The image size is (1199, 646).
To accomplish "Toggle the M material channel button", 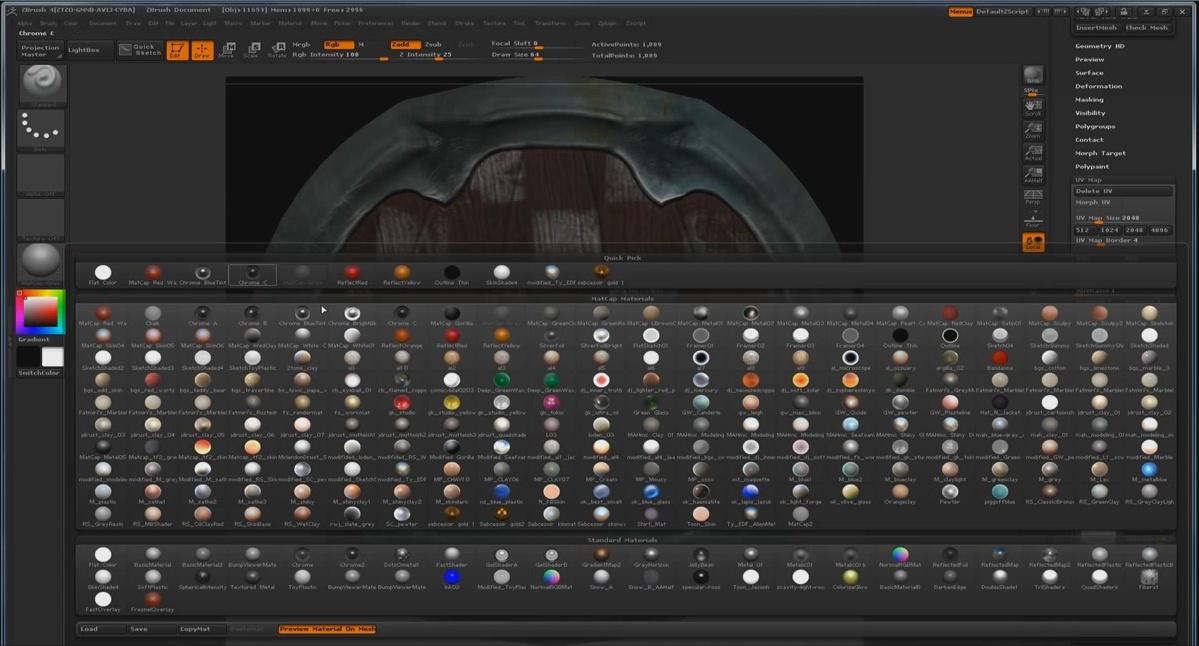I will [361, 44].
